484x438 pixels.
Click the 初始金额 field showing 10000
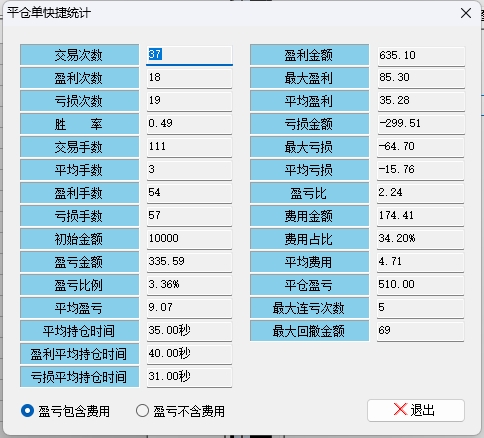[x=189, y=239]
